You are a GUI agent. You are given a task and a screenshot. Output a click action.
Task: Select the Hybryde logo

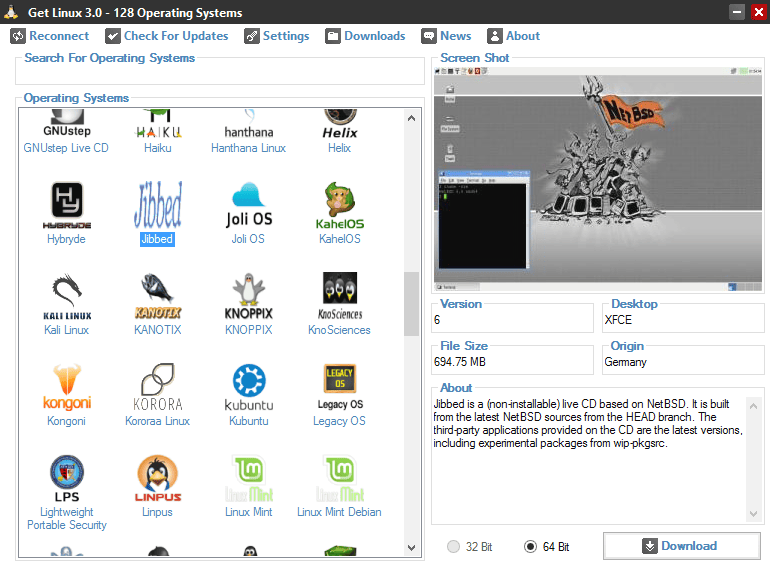click(x=67, y=205)
